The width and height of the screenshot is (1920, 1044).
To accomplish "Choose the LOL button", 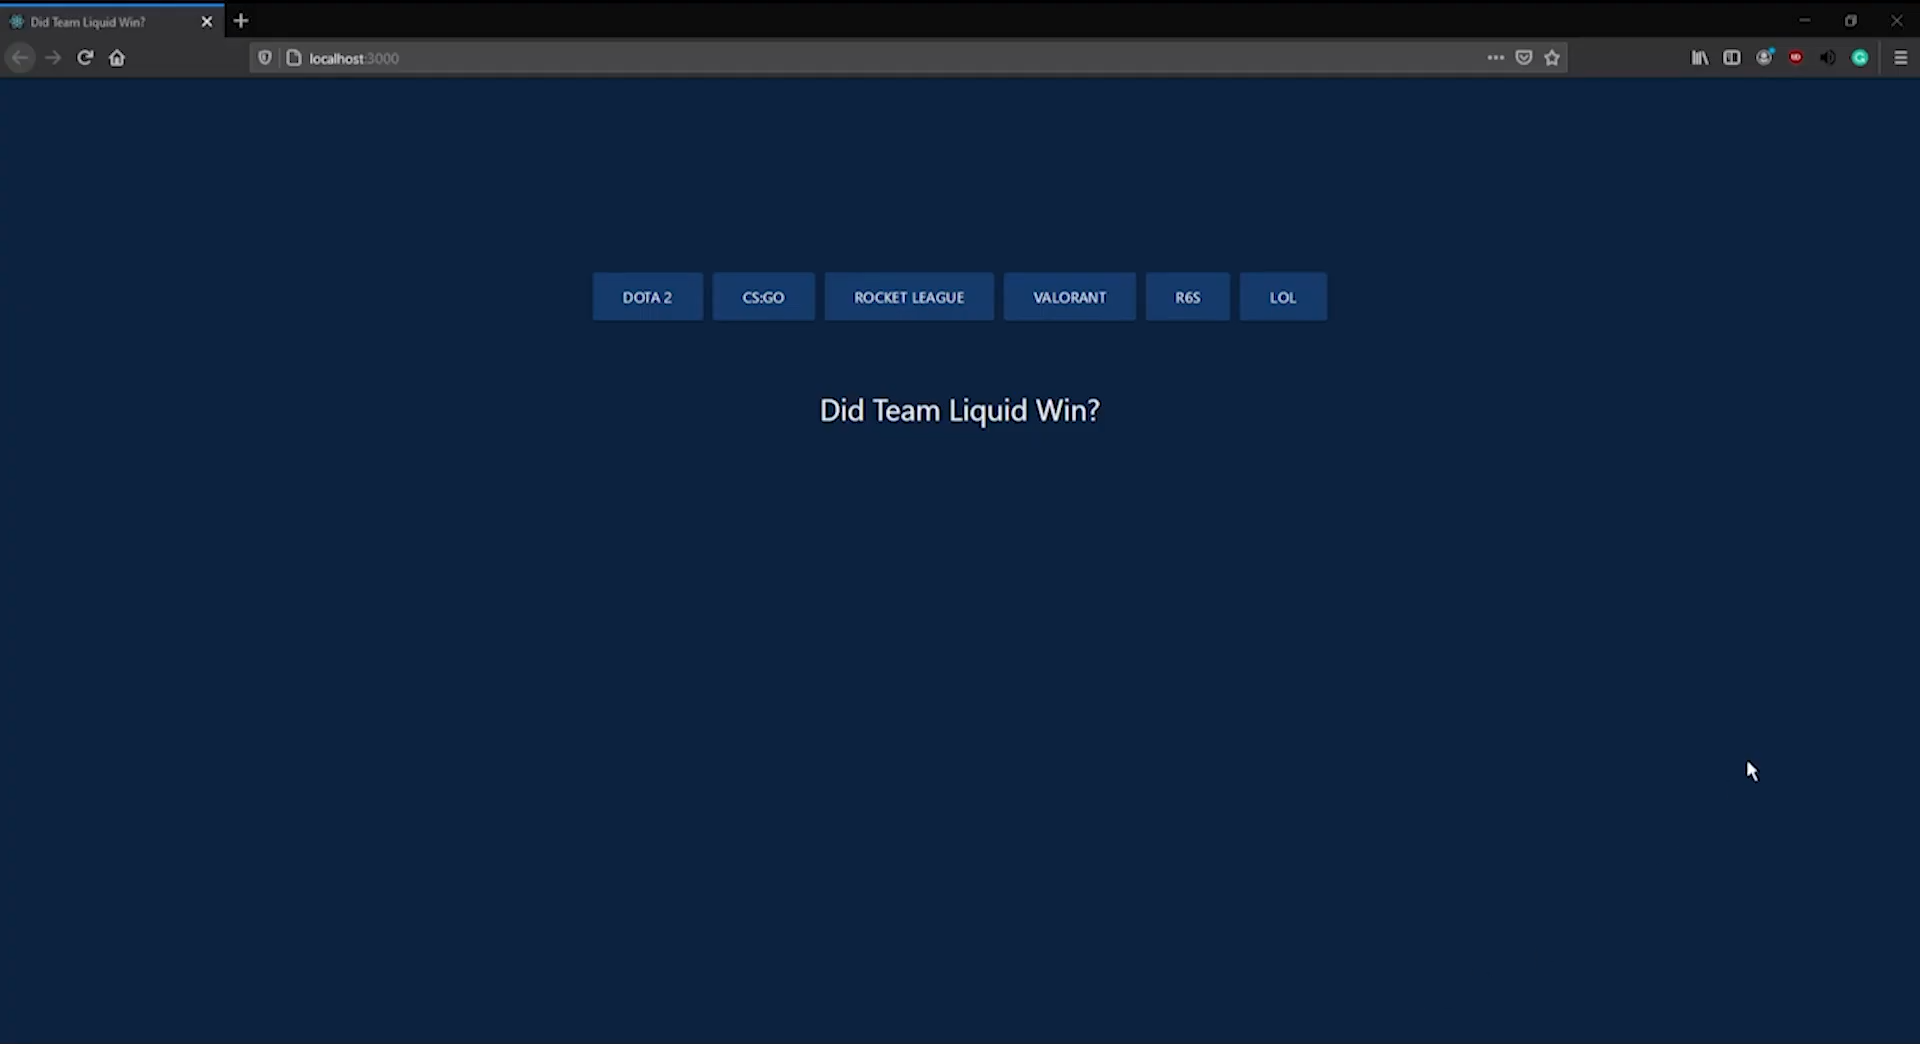I will point(1283,297).
